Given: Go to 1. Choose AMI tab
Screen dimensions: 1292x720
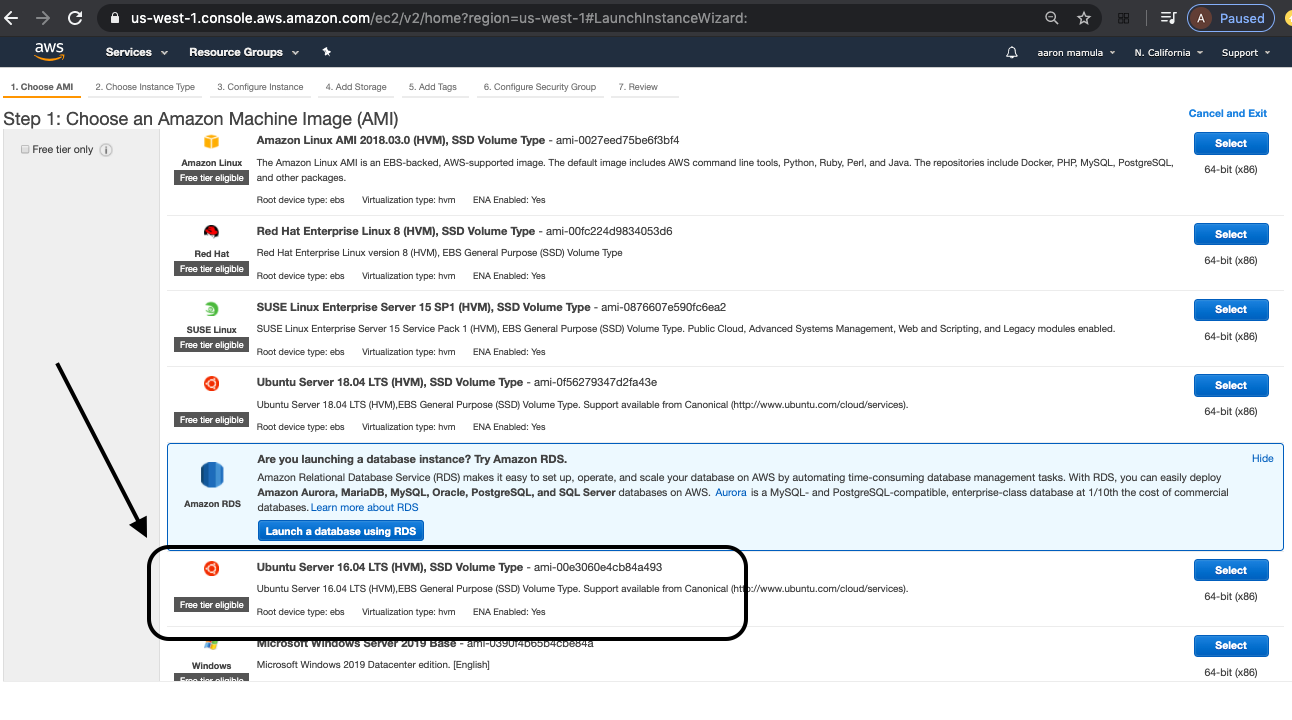Looking at the screenshot, I should coord(42,87).
